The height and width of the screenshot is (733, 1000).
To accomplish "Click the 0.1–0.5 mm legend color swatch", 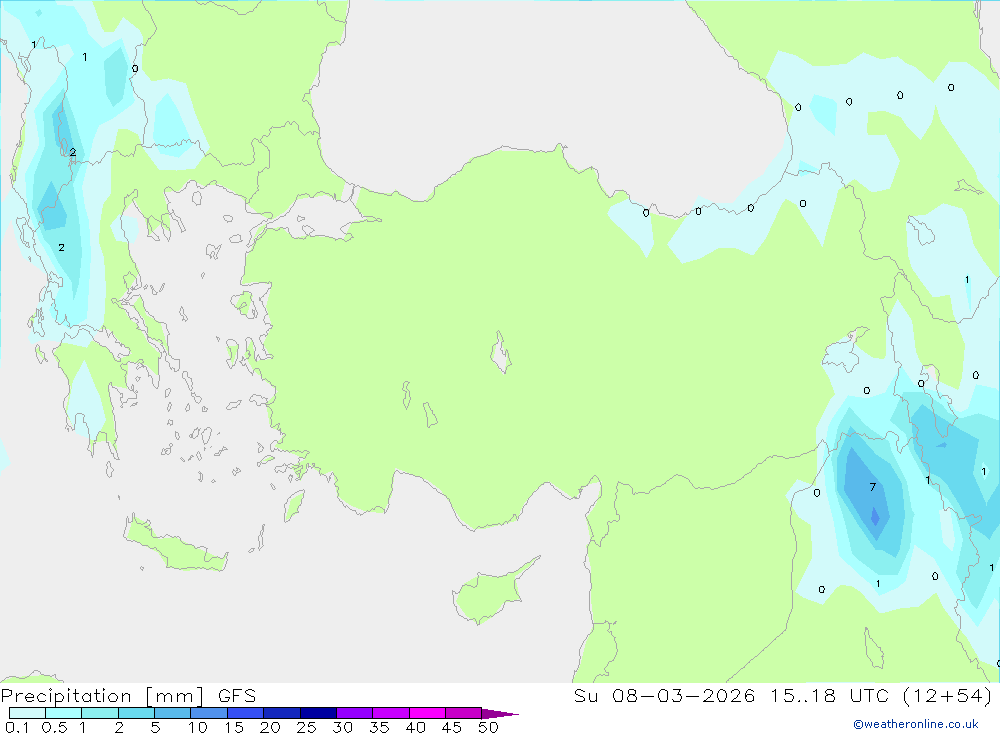I will [27, 713].
